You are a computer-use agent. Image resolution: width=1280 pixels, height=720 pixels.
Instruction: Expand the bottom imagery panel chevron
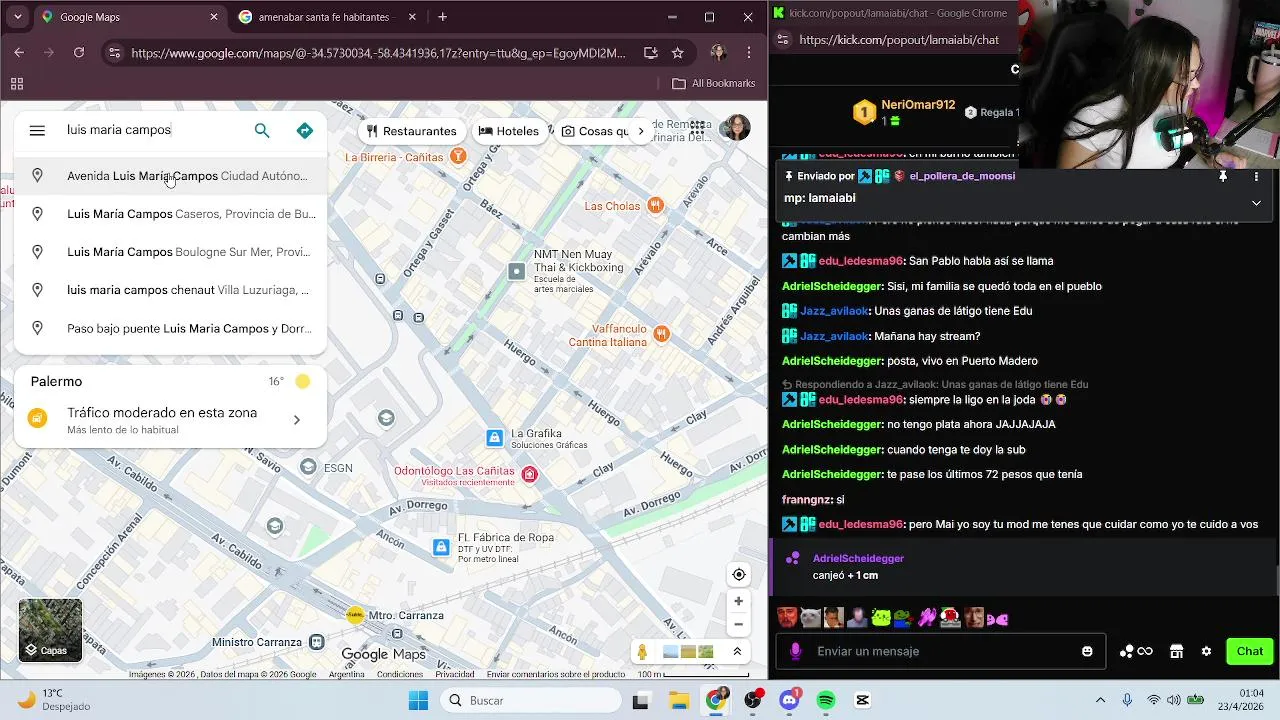737,652
